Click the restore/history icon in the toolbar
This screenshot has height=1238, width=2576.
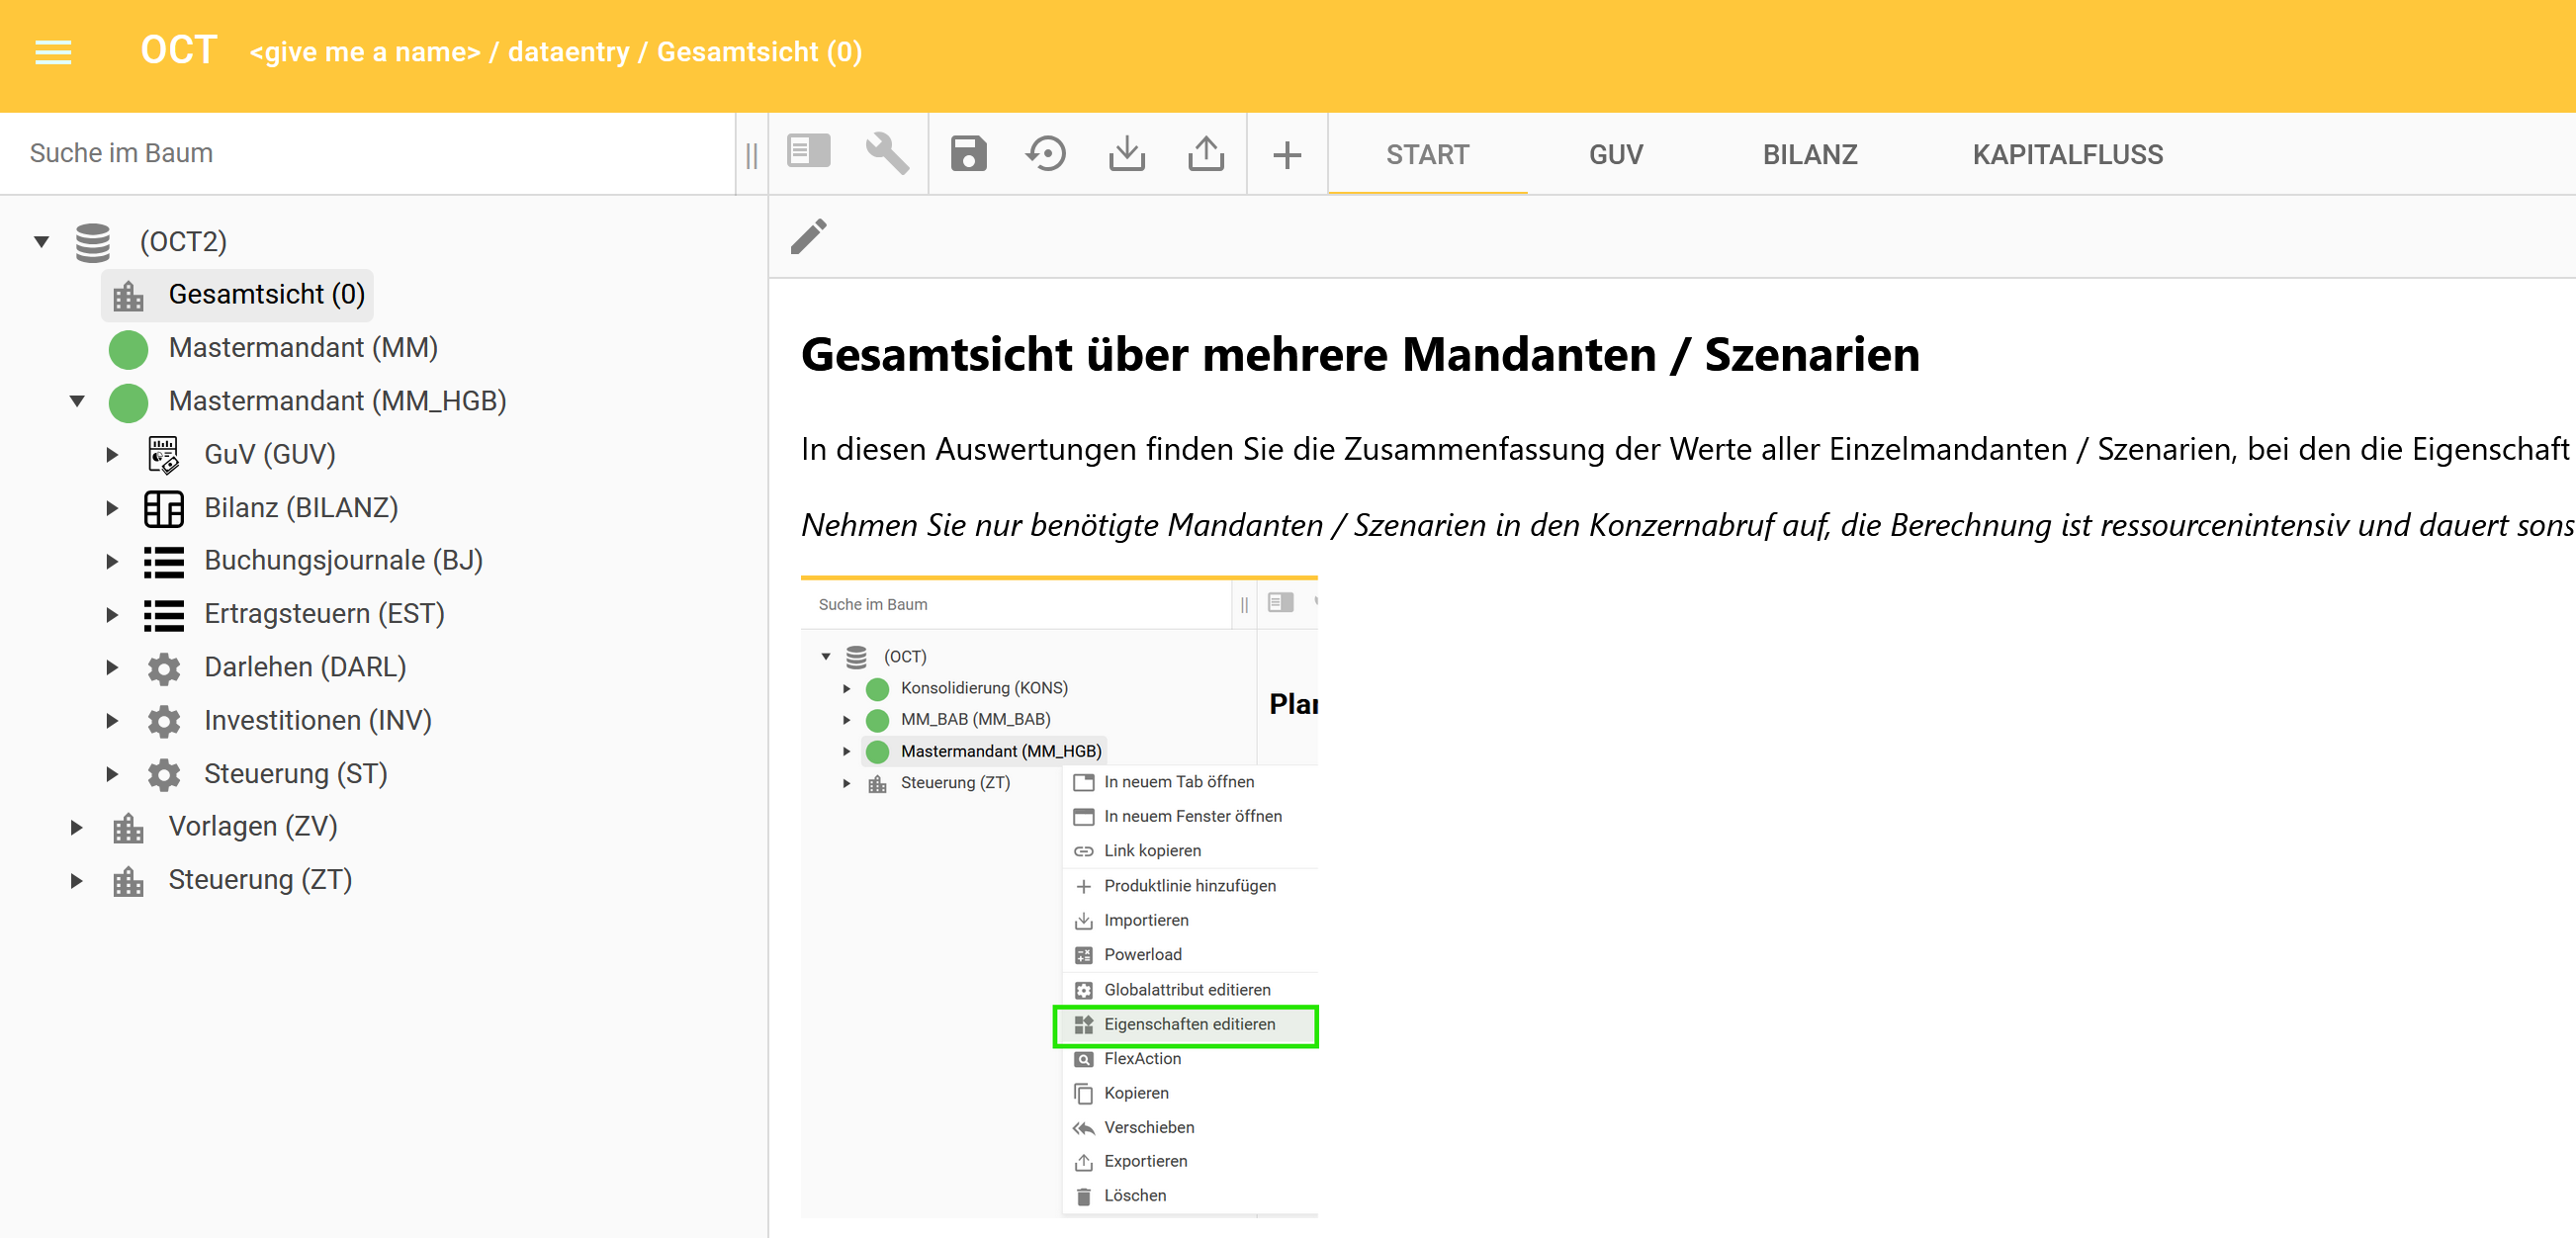tap(1046, 152)
